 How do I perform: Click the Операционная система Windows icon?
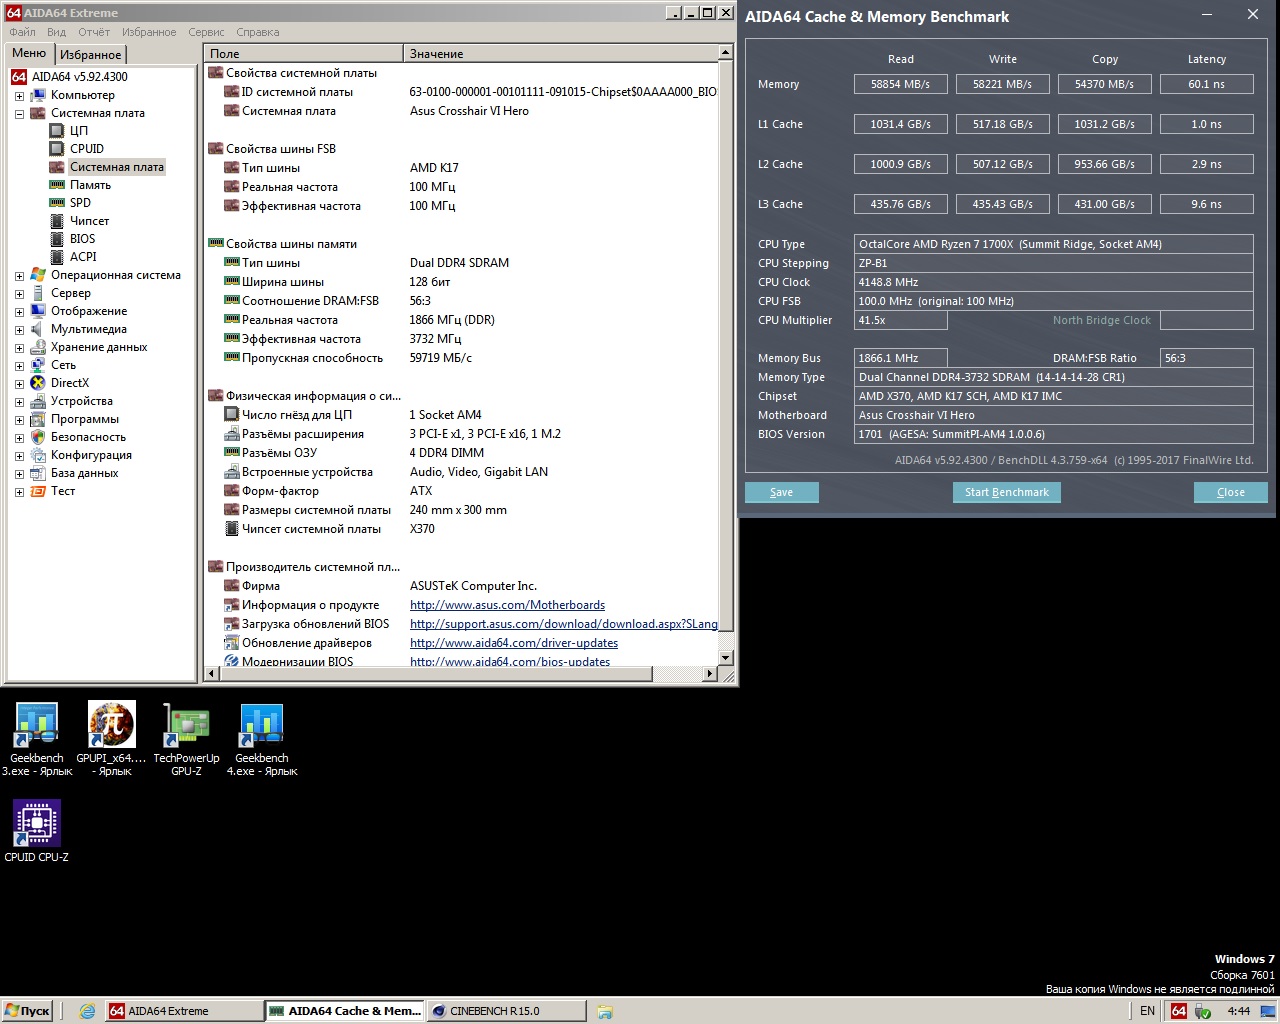tap(38, 275)
